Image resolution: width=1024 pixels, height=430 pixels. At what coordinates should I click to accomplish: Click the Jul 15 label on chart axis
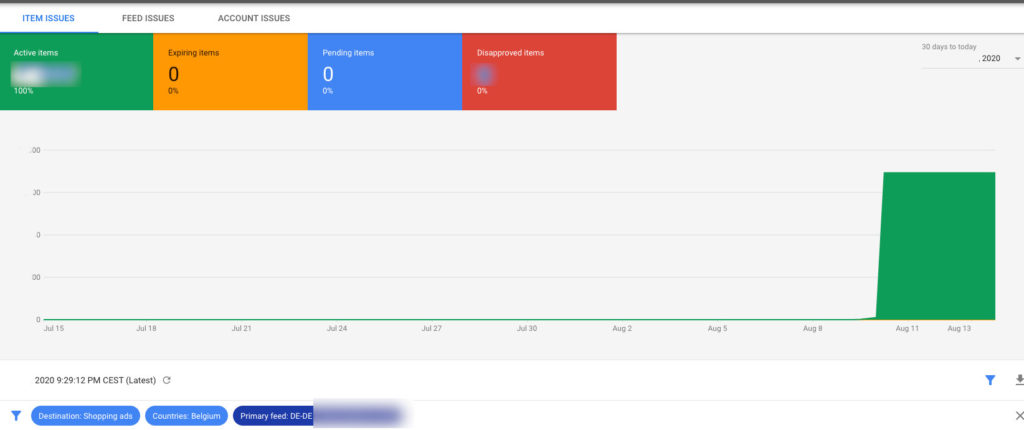tap(56, 328)
